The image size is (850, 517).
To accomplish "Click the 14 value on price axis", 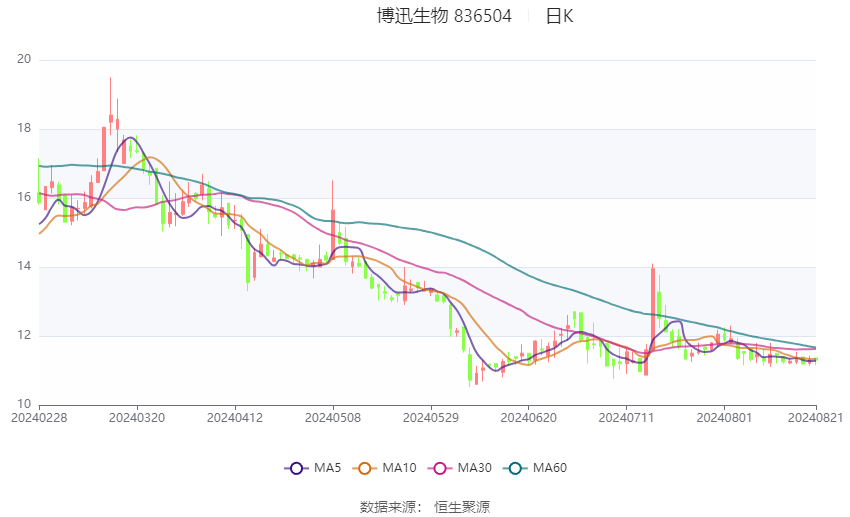I will click(x=25, y=267).
